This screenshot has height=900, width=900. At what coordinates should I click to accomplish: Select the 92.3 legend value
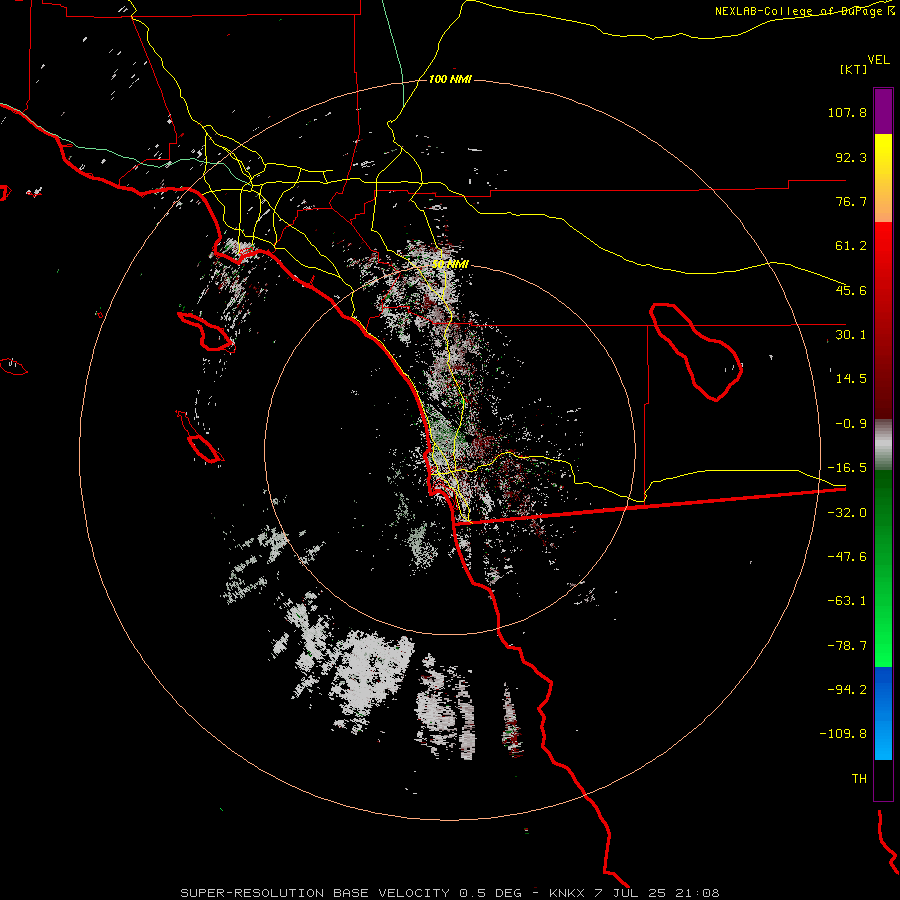click(x=851, y=157)
